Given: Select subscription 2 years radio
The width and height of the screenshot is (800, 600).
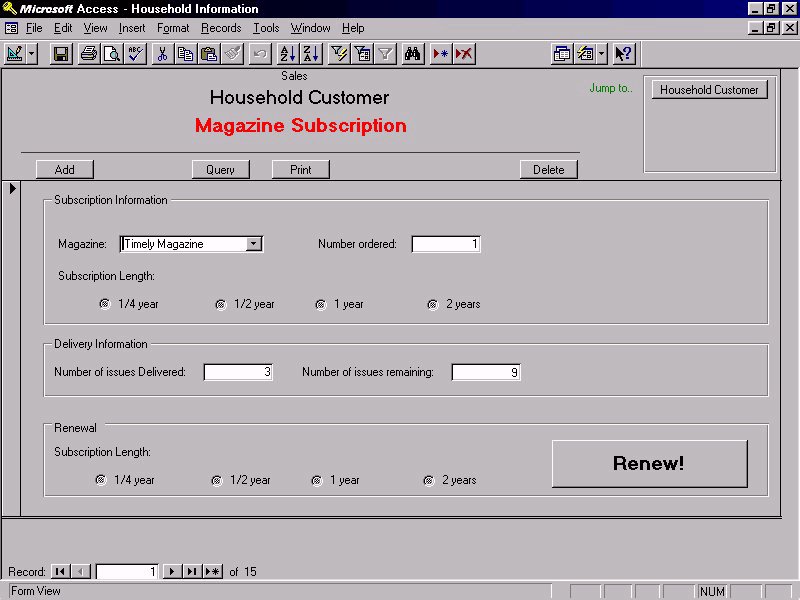Looking at the screenshot, I should coord(432,305).
